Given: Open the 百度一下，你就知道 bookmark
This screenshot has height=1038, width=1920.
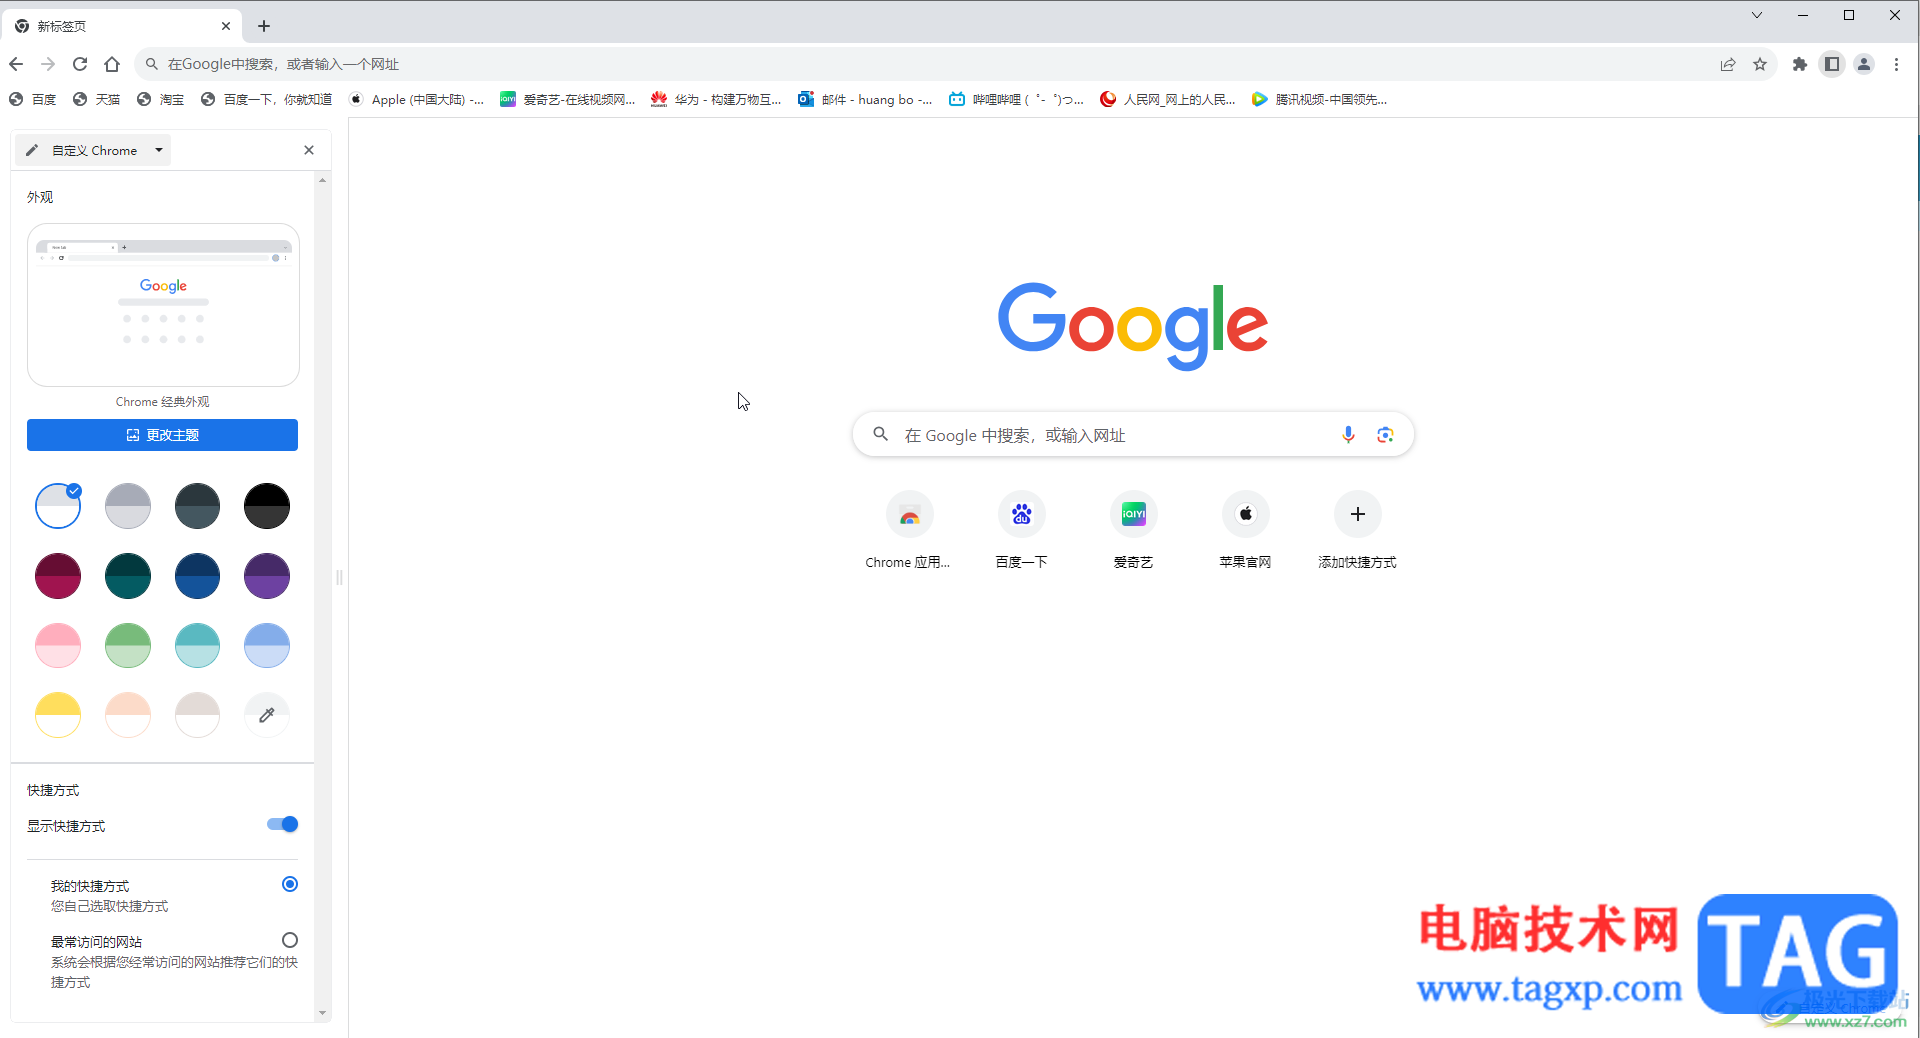Looking at the screenshot, I should click(267, 99).
